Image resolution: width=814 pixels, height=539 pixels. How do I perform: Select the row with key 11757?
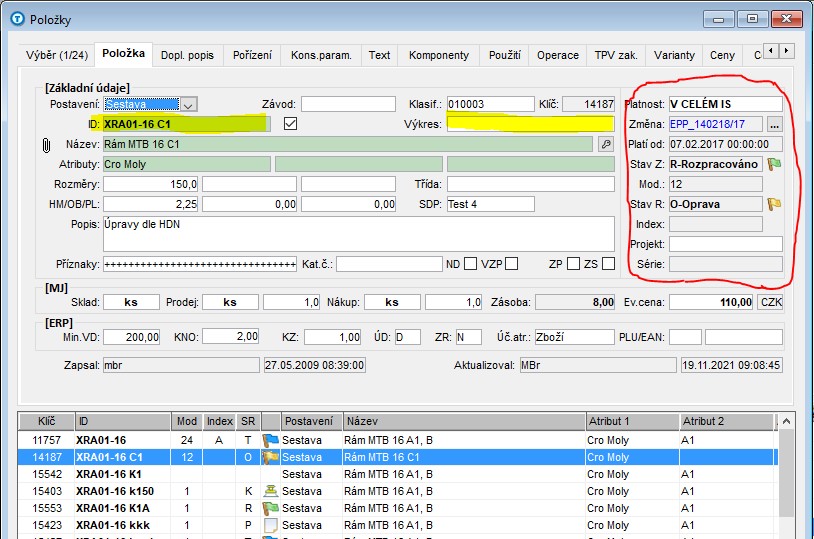pyautogui.click(x=398, y=440)
